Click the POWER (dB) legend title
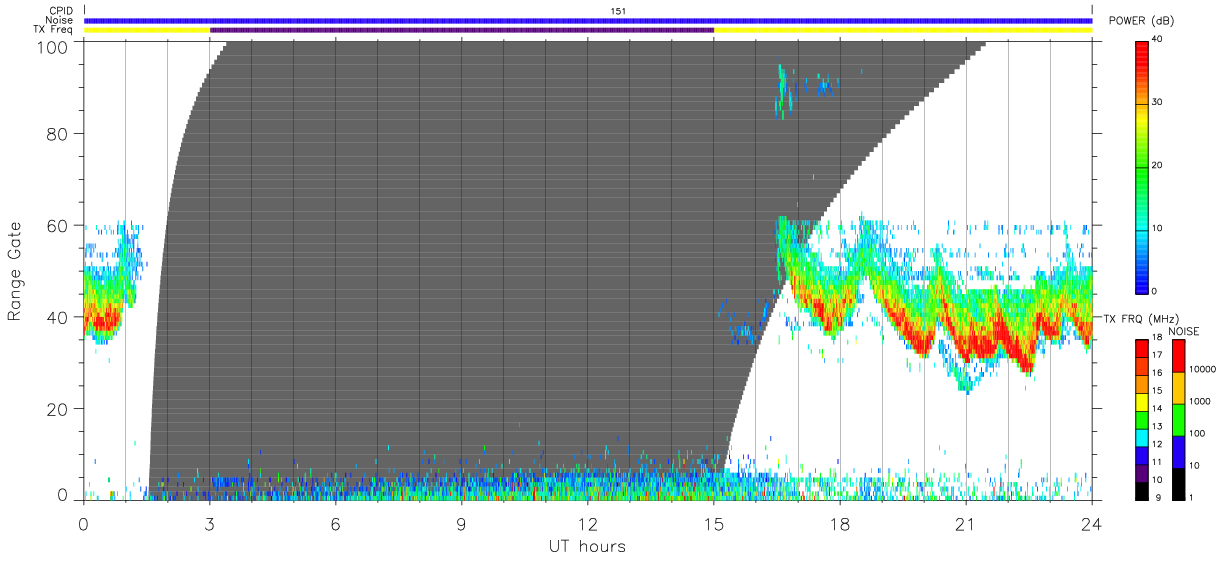1228x567 pixels. (x=1141, y=21)
